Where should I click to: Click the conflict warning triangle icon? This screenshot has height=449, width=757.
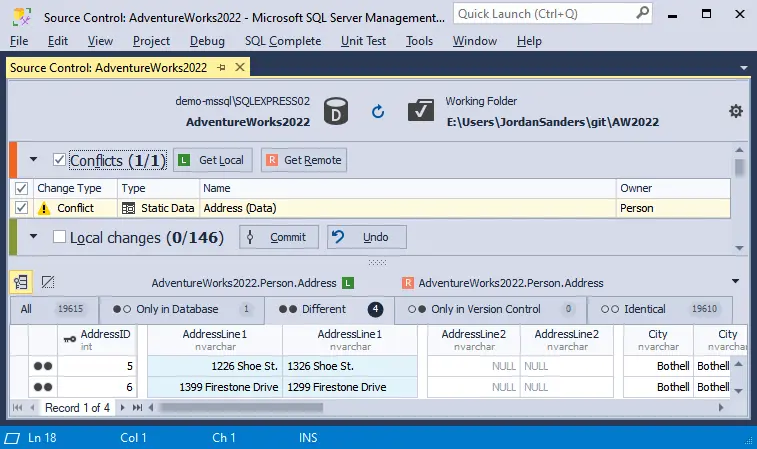click(x=44, y=209)
